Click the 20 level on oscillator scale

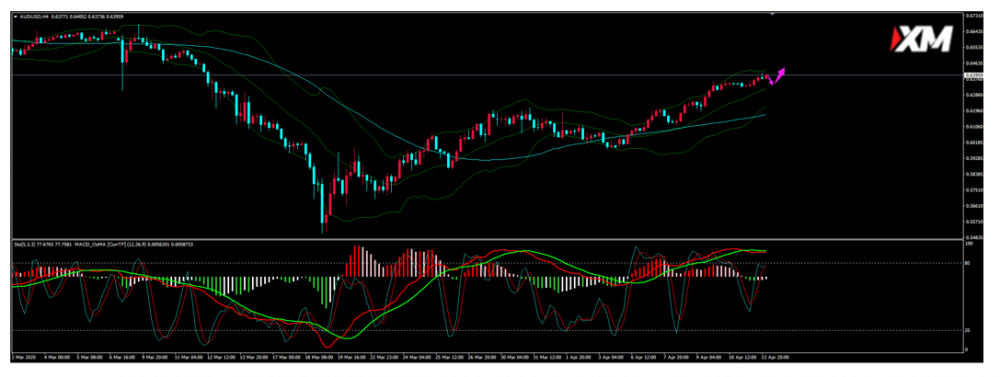pos(967,330)
